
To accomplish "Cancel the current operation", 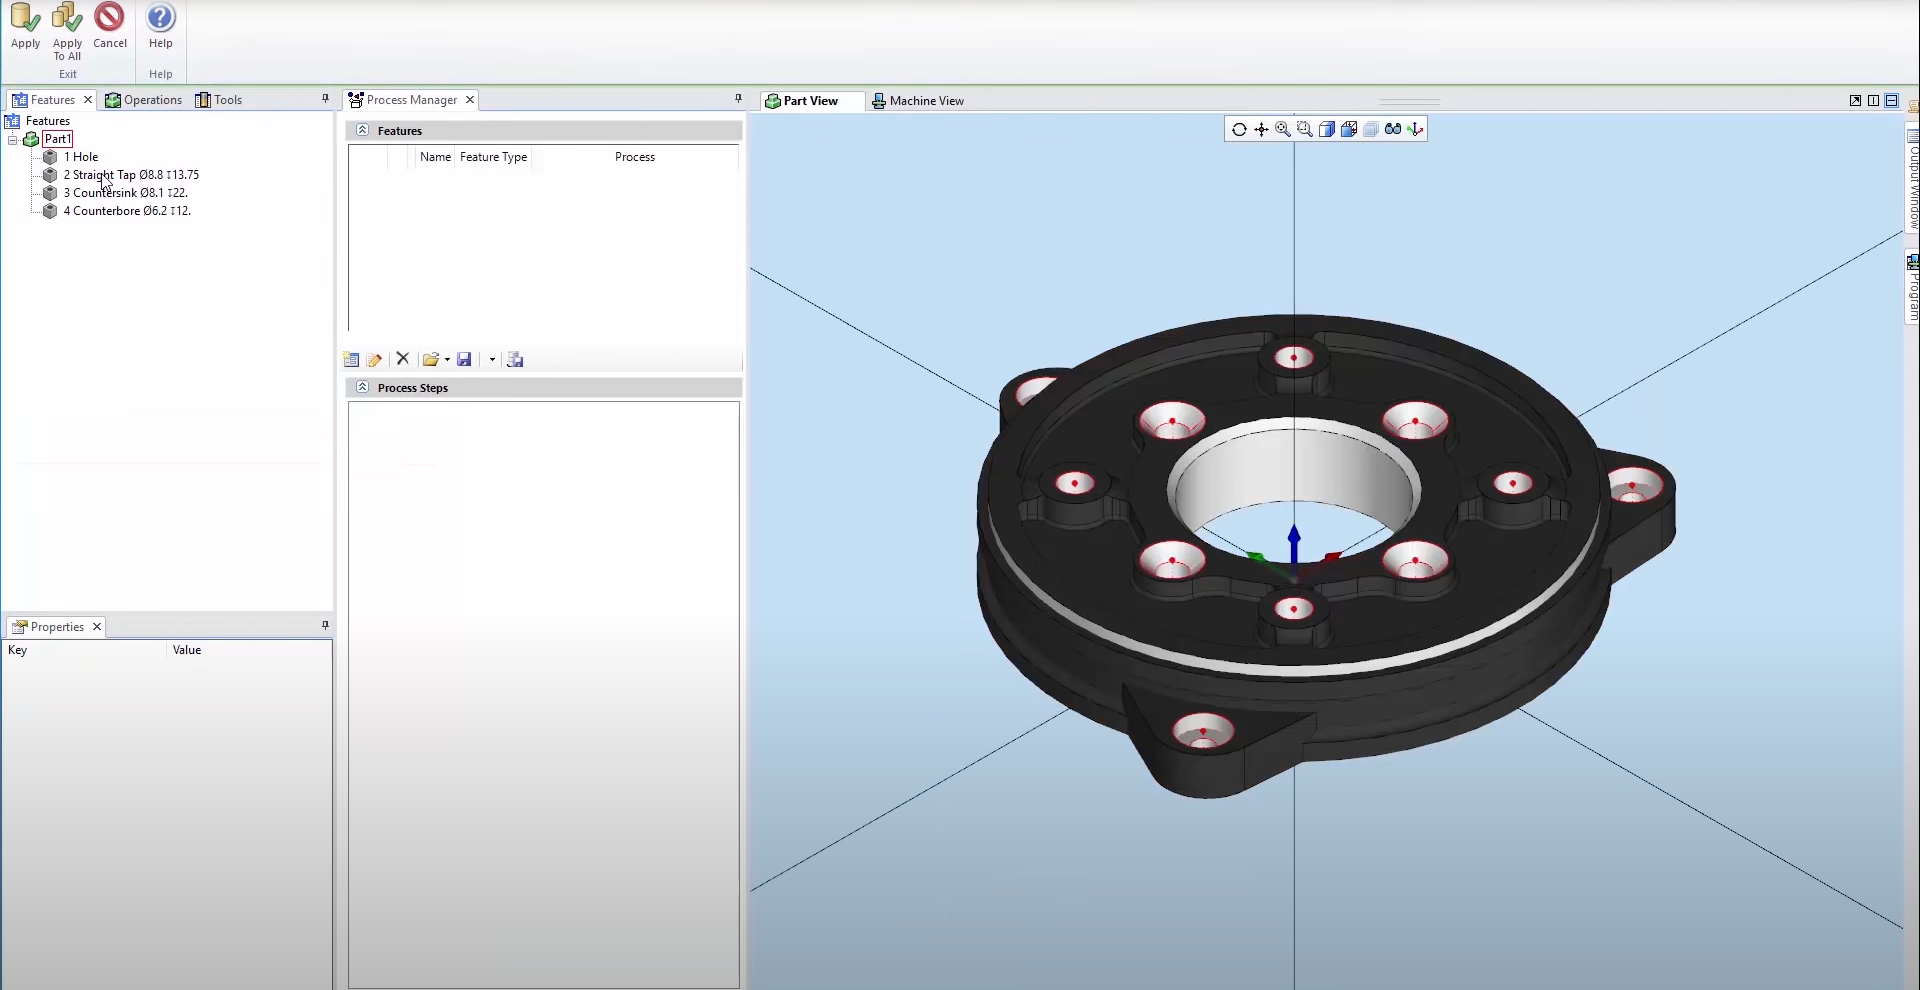I will [x=109, y=26].
